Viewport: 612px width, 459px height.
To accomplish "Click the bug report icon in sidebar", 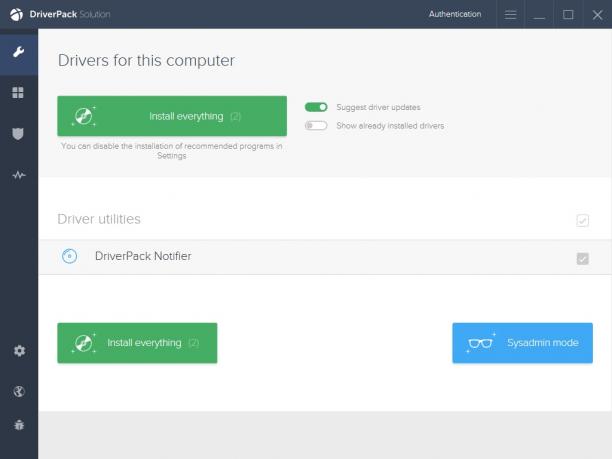I will 19,425.
